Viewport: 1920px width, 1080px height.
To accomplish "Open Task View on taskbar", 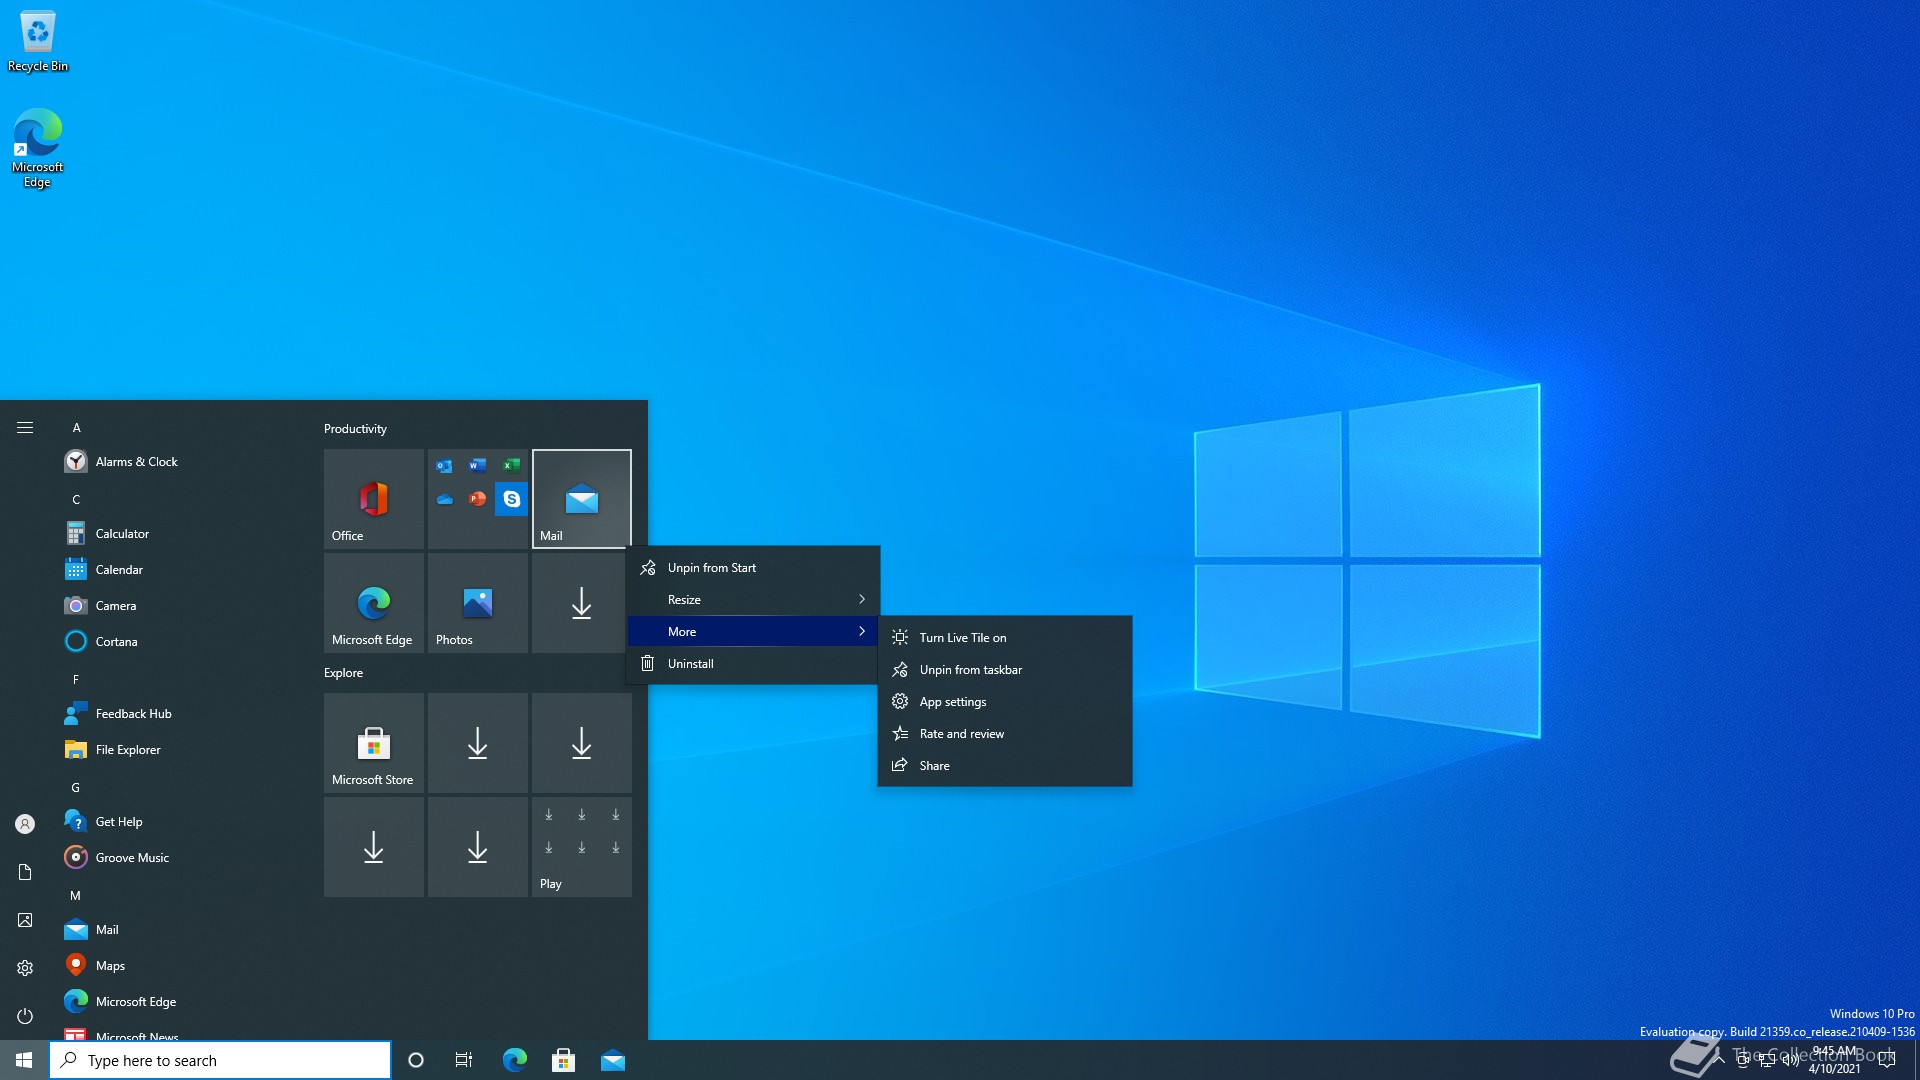I will point(464,1060).
